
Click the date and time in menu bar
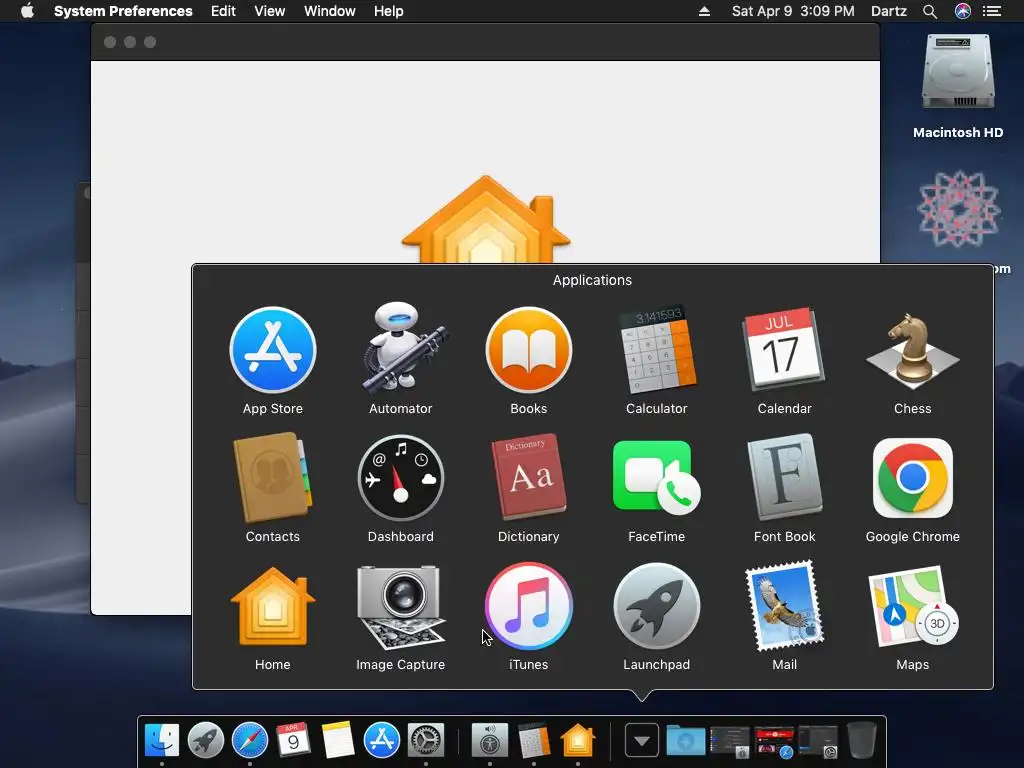coord(793,11)
